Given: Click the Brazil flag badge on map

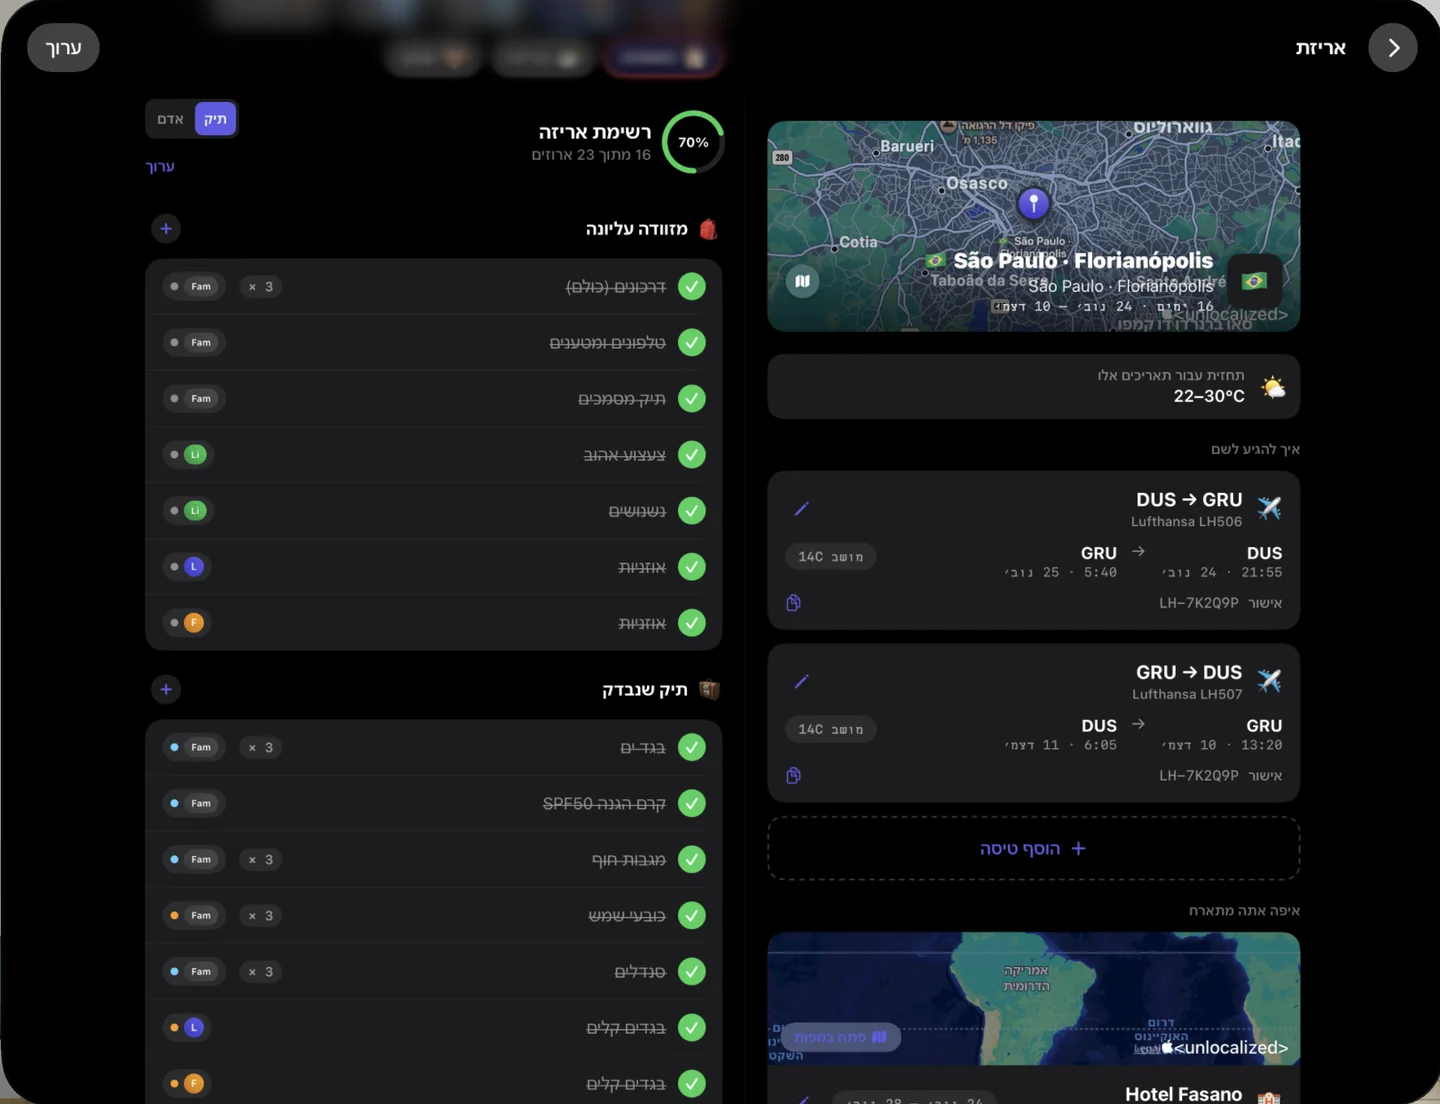Looking at the screenshot, I should [x=1254, y=281].
